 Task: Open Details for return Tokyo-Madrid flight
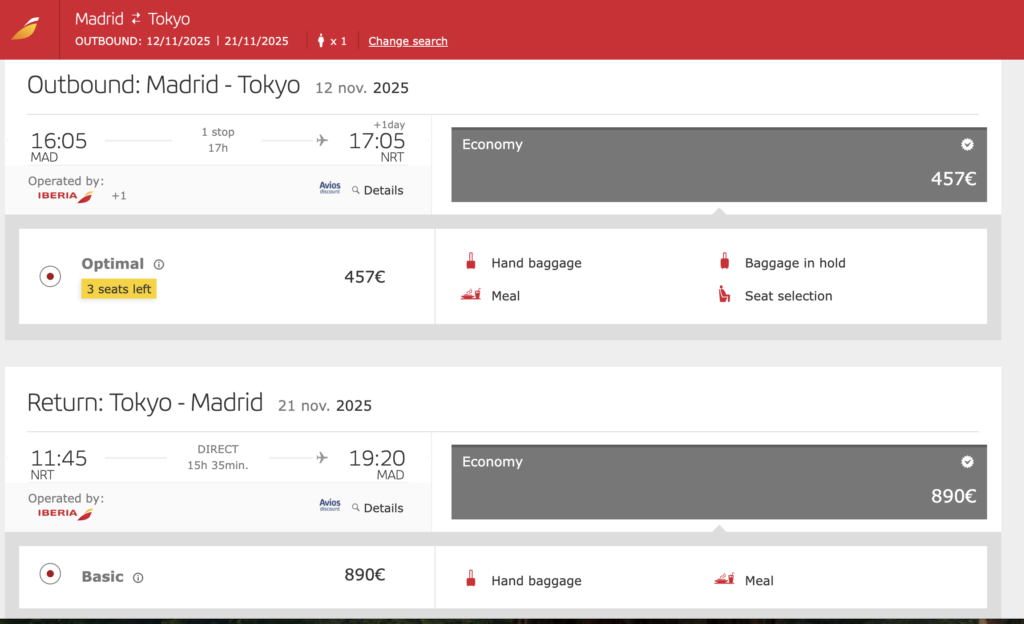pyautogui.click(x=378, y=508)
